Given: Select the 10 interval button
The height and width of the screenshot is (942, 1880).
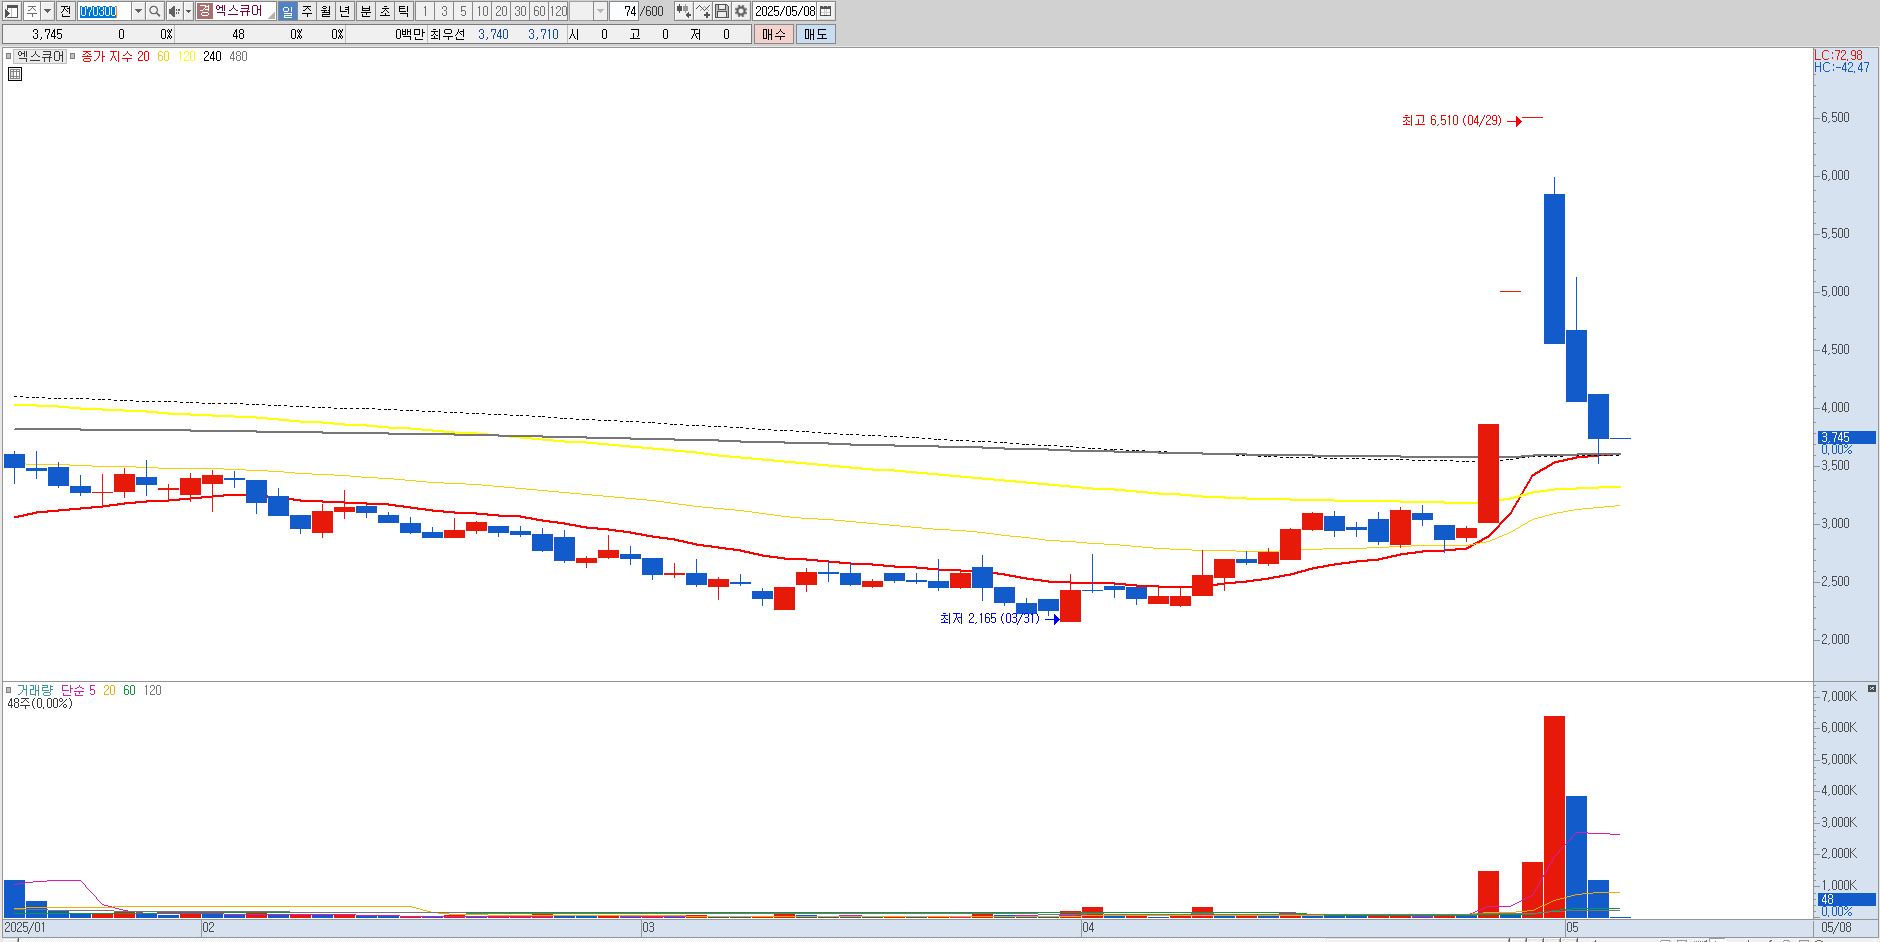Looking at the screenshot, I should coord(482,11).
